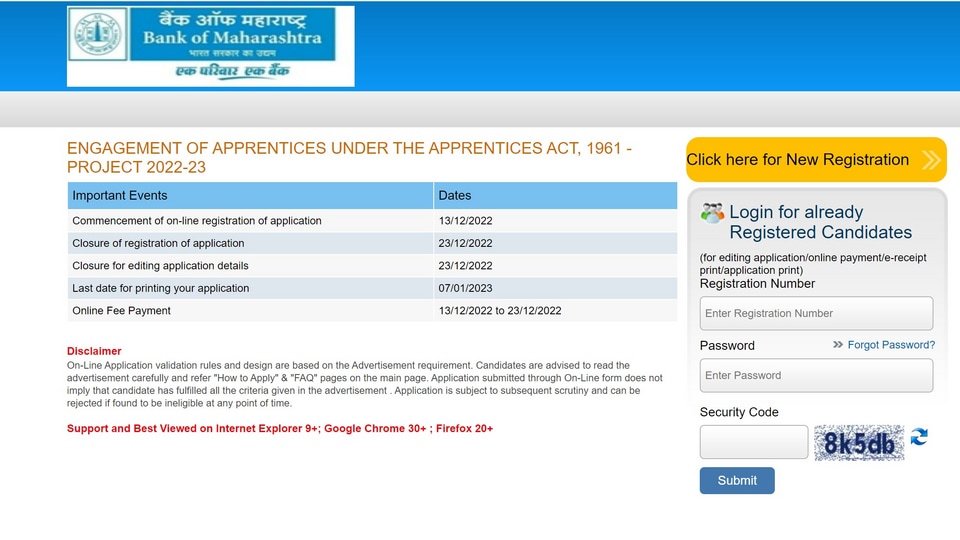Viewport: 960px width, 540px height.
Task: Click Login for already Registered Candidates heading
Action: (820, 222)
